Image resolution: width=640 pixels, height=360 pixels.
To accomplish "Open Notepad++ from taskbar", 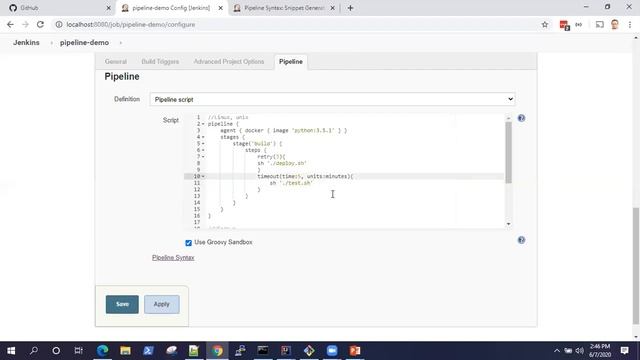I will click(x=194, y=351).
